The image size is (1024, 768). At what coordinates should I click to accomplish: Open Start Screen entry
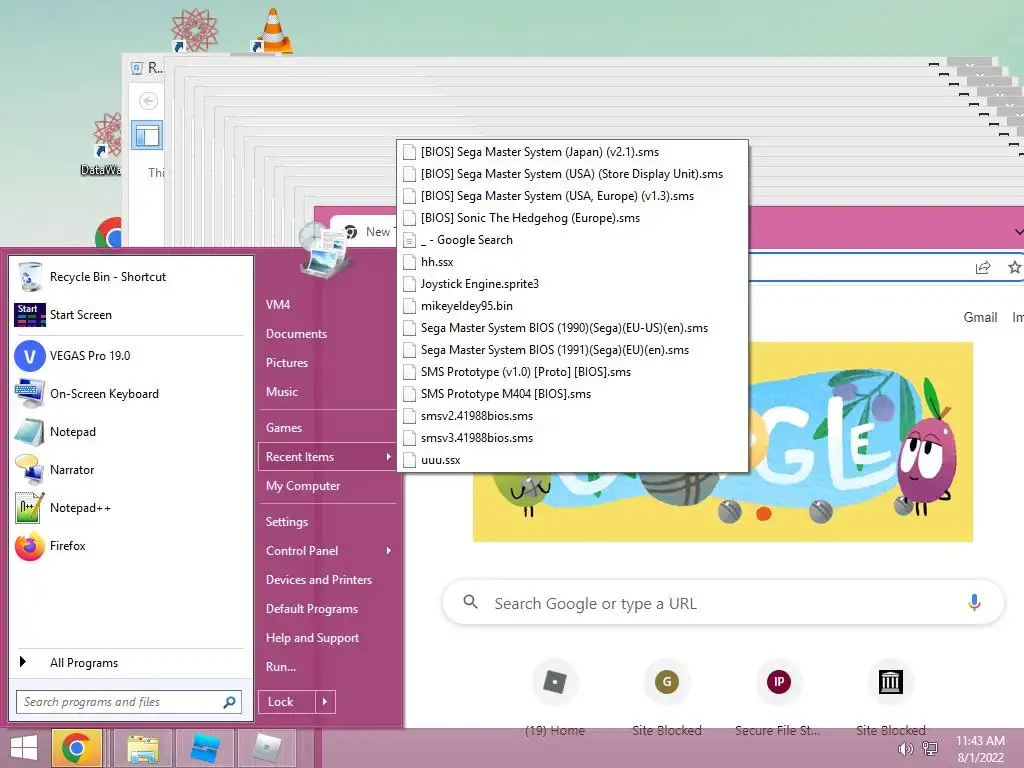point(129,315)
